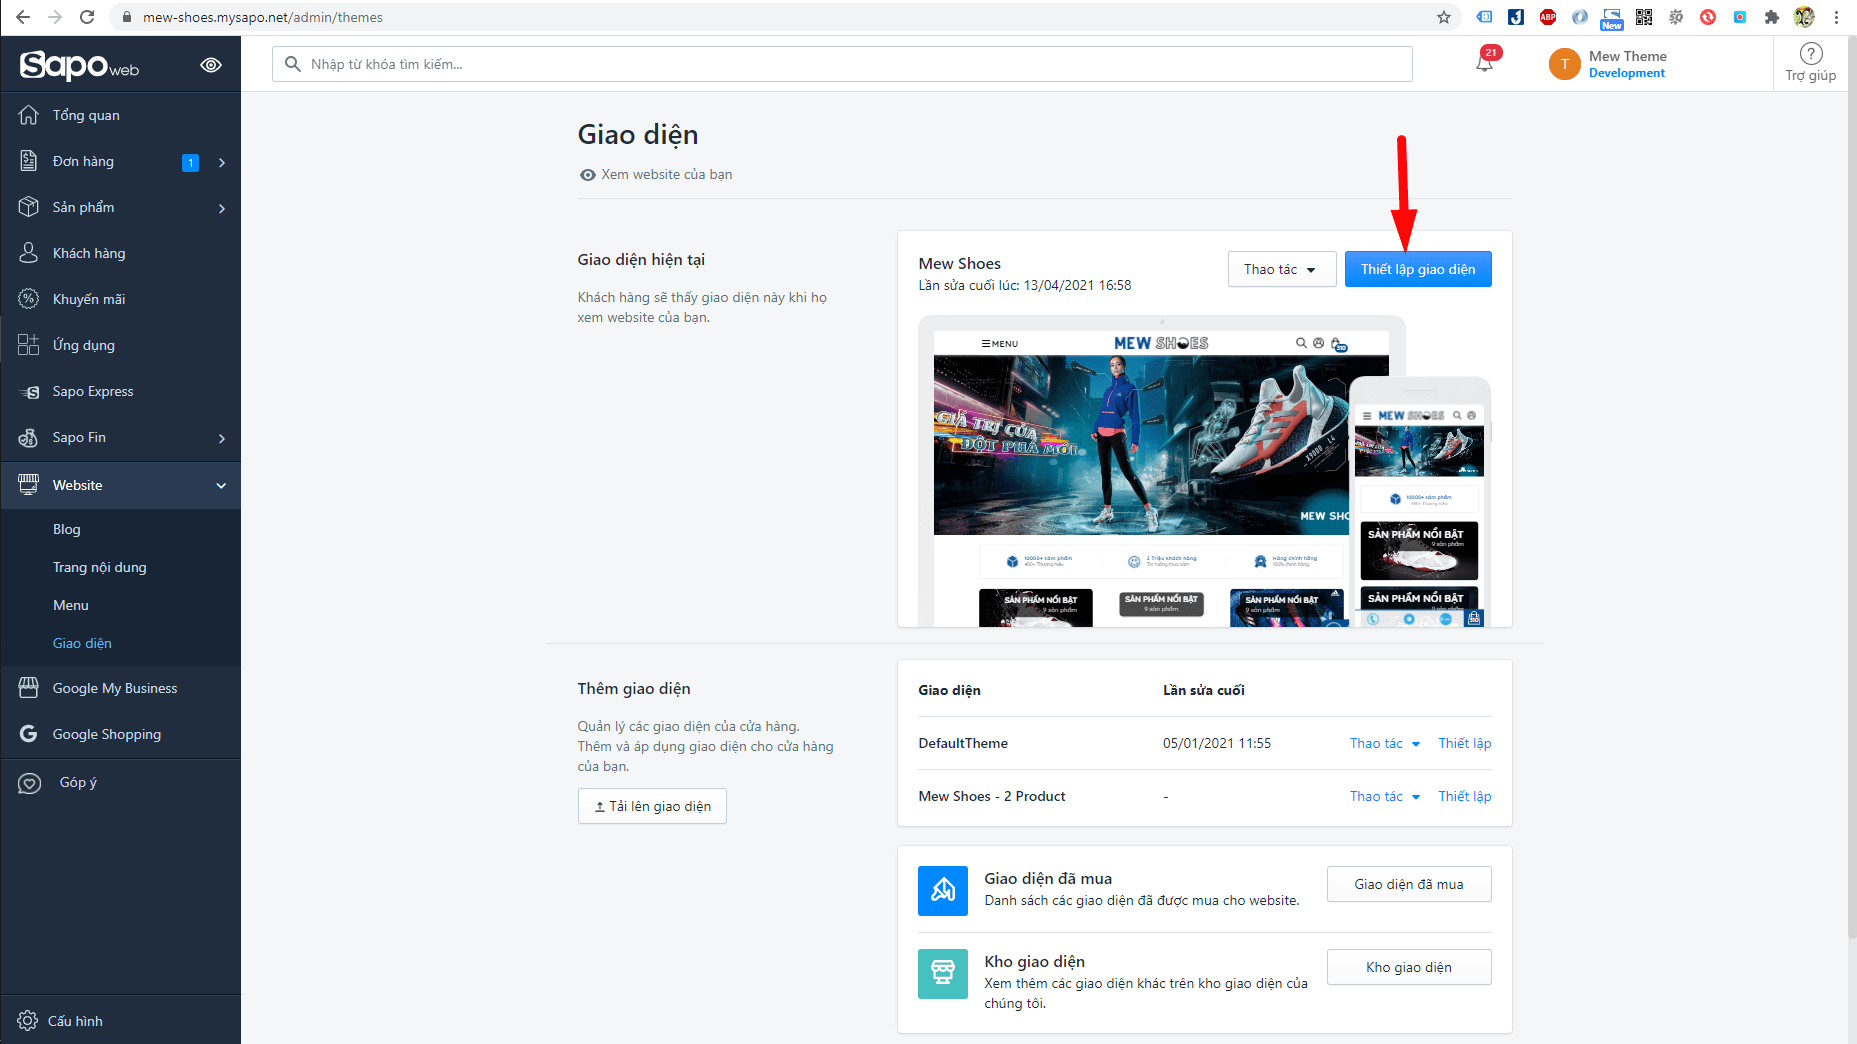Image resolution: width=1857 pixels, height=1044 pixels.
Task: Open the browser extensions puzzle icon
Action: pyautogui.click(x=1772, y=17)
